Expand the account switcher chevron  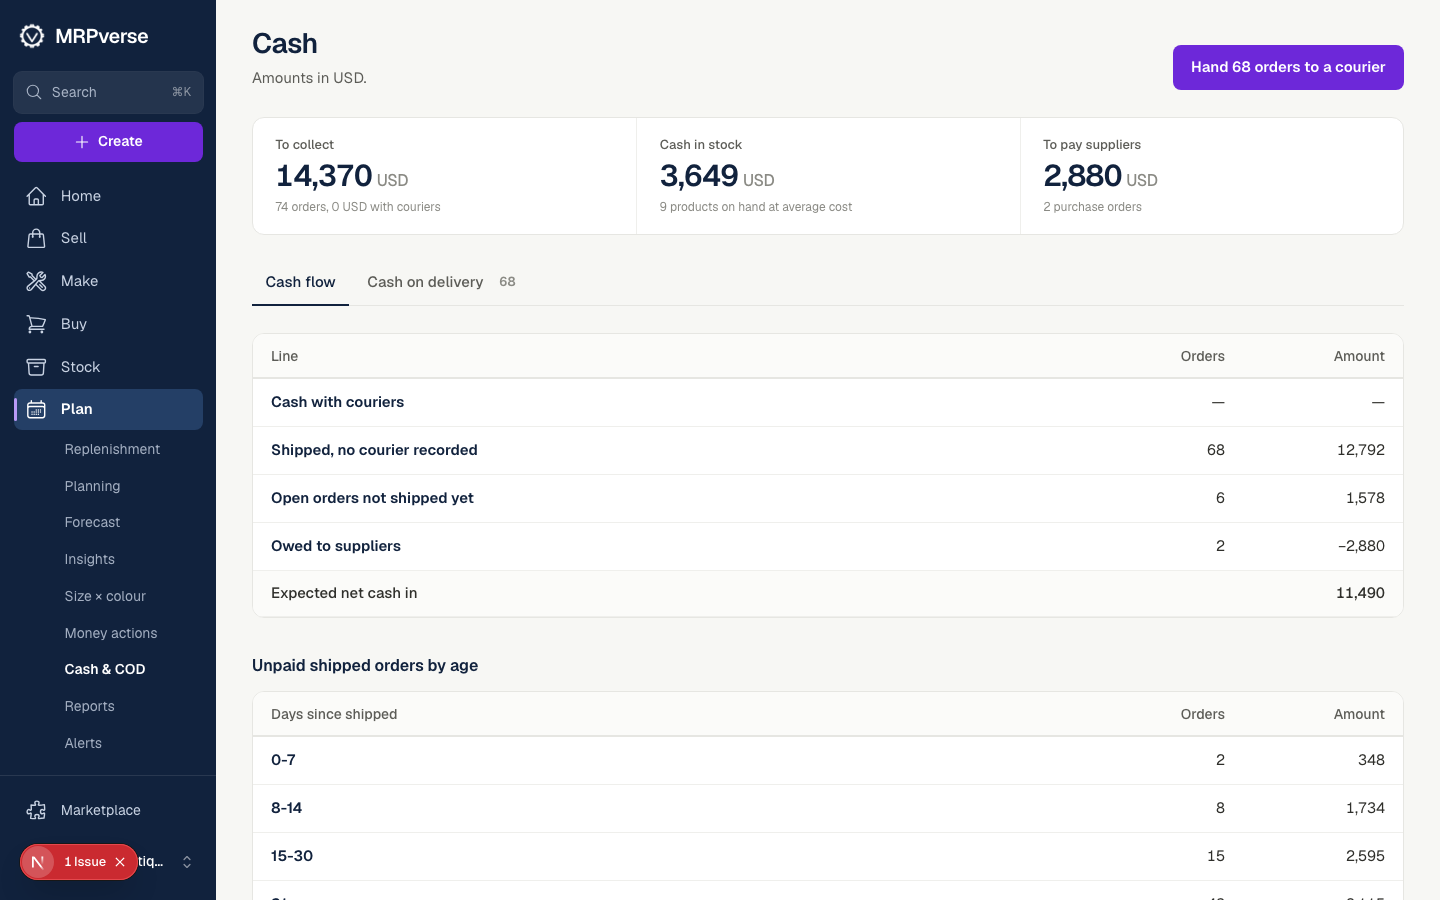(x=187, y=862)
